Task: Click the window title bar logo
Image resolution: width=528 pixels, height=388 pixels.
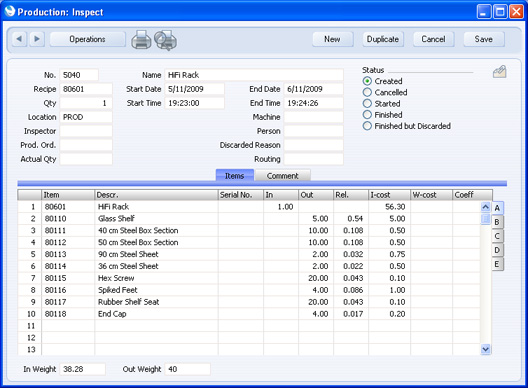Action: [10, 11]
